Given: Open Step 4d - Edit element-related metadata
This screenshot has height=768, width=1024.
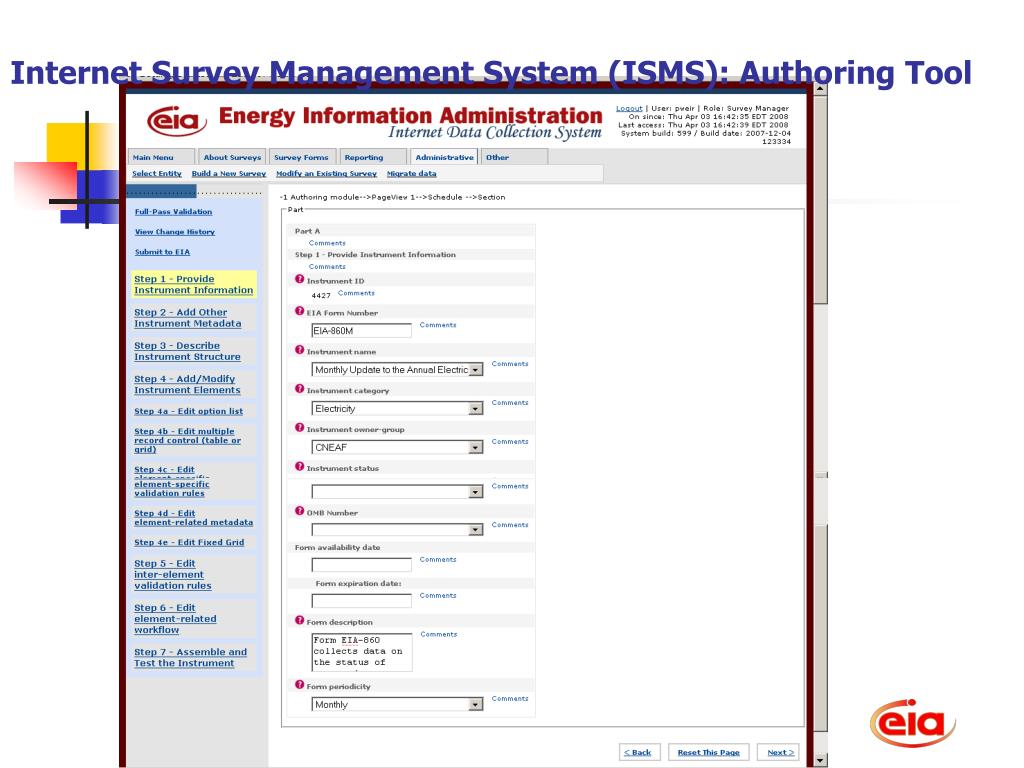Looking at the screenshot, I should [193, 518].
